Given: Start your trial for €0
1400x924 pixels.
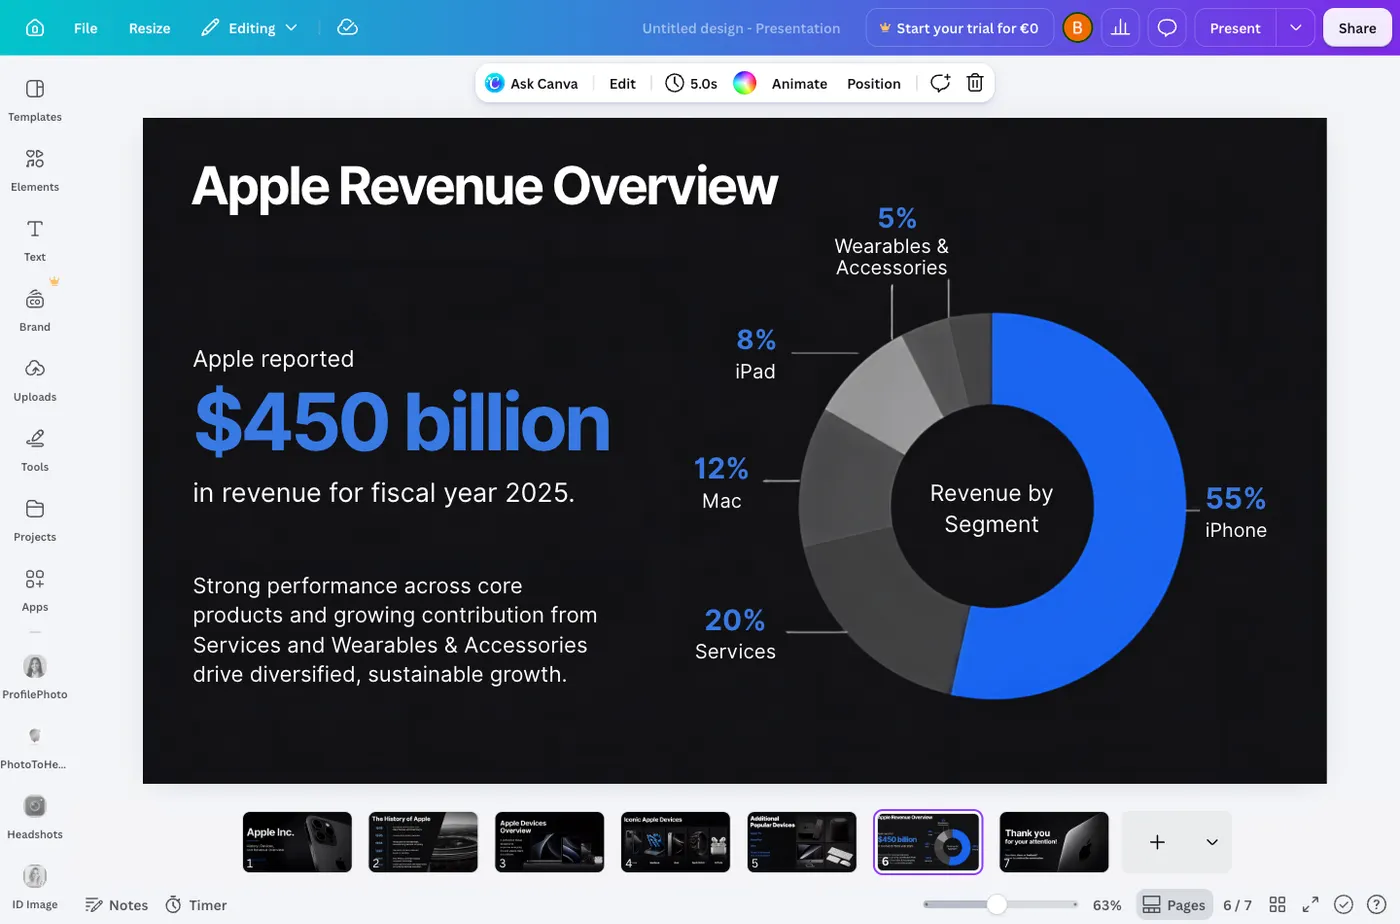Looking at the screenshot, I should [958, 28].
